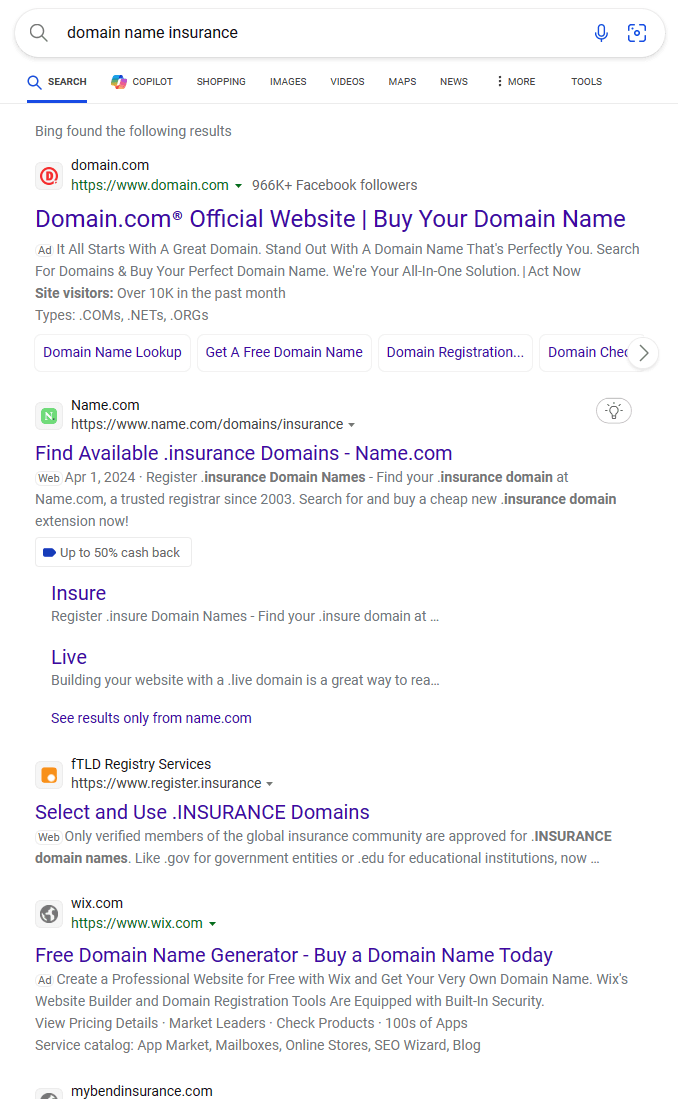This screenshot has height=1099, width=678.
Task: Click the Copilot colorful logo icon
Action: point(119,82)
